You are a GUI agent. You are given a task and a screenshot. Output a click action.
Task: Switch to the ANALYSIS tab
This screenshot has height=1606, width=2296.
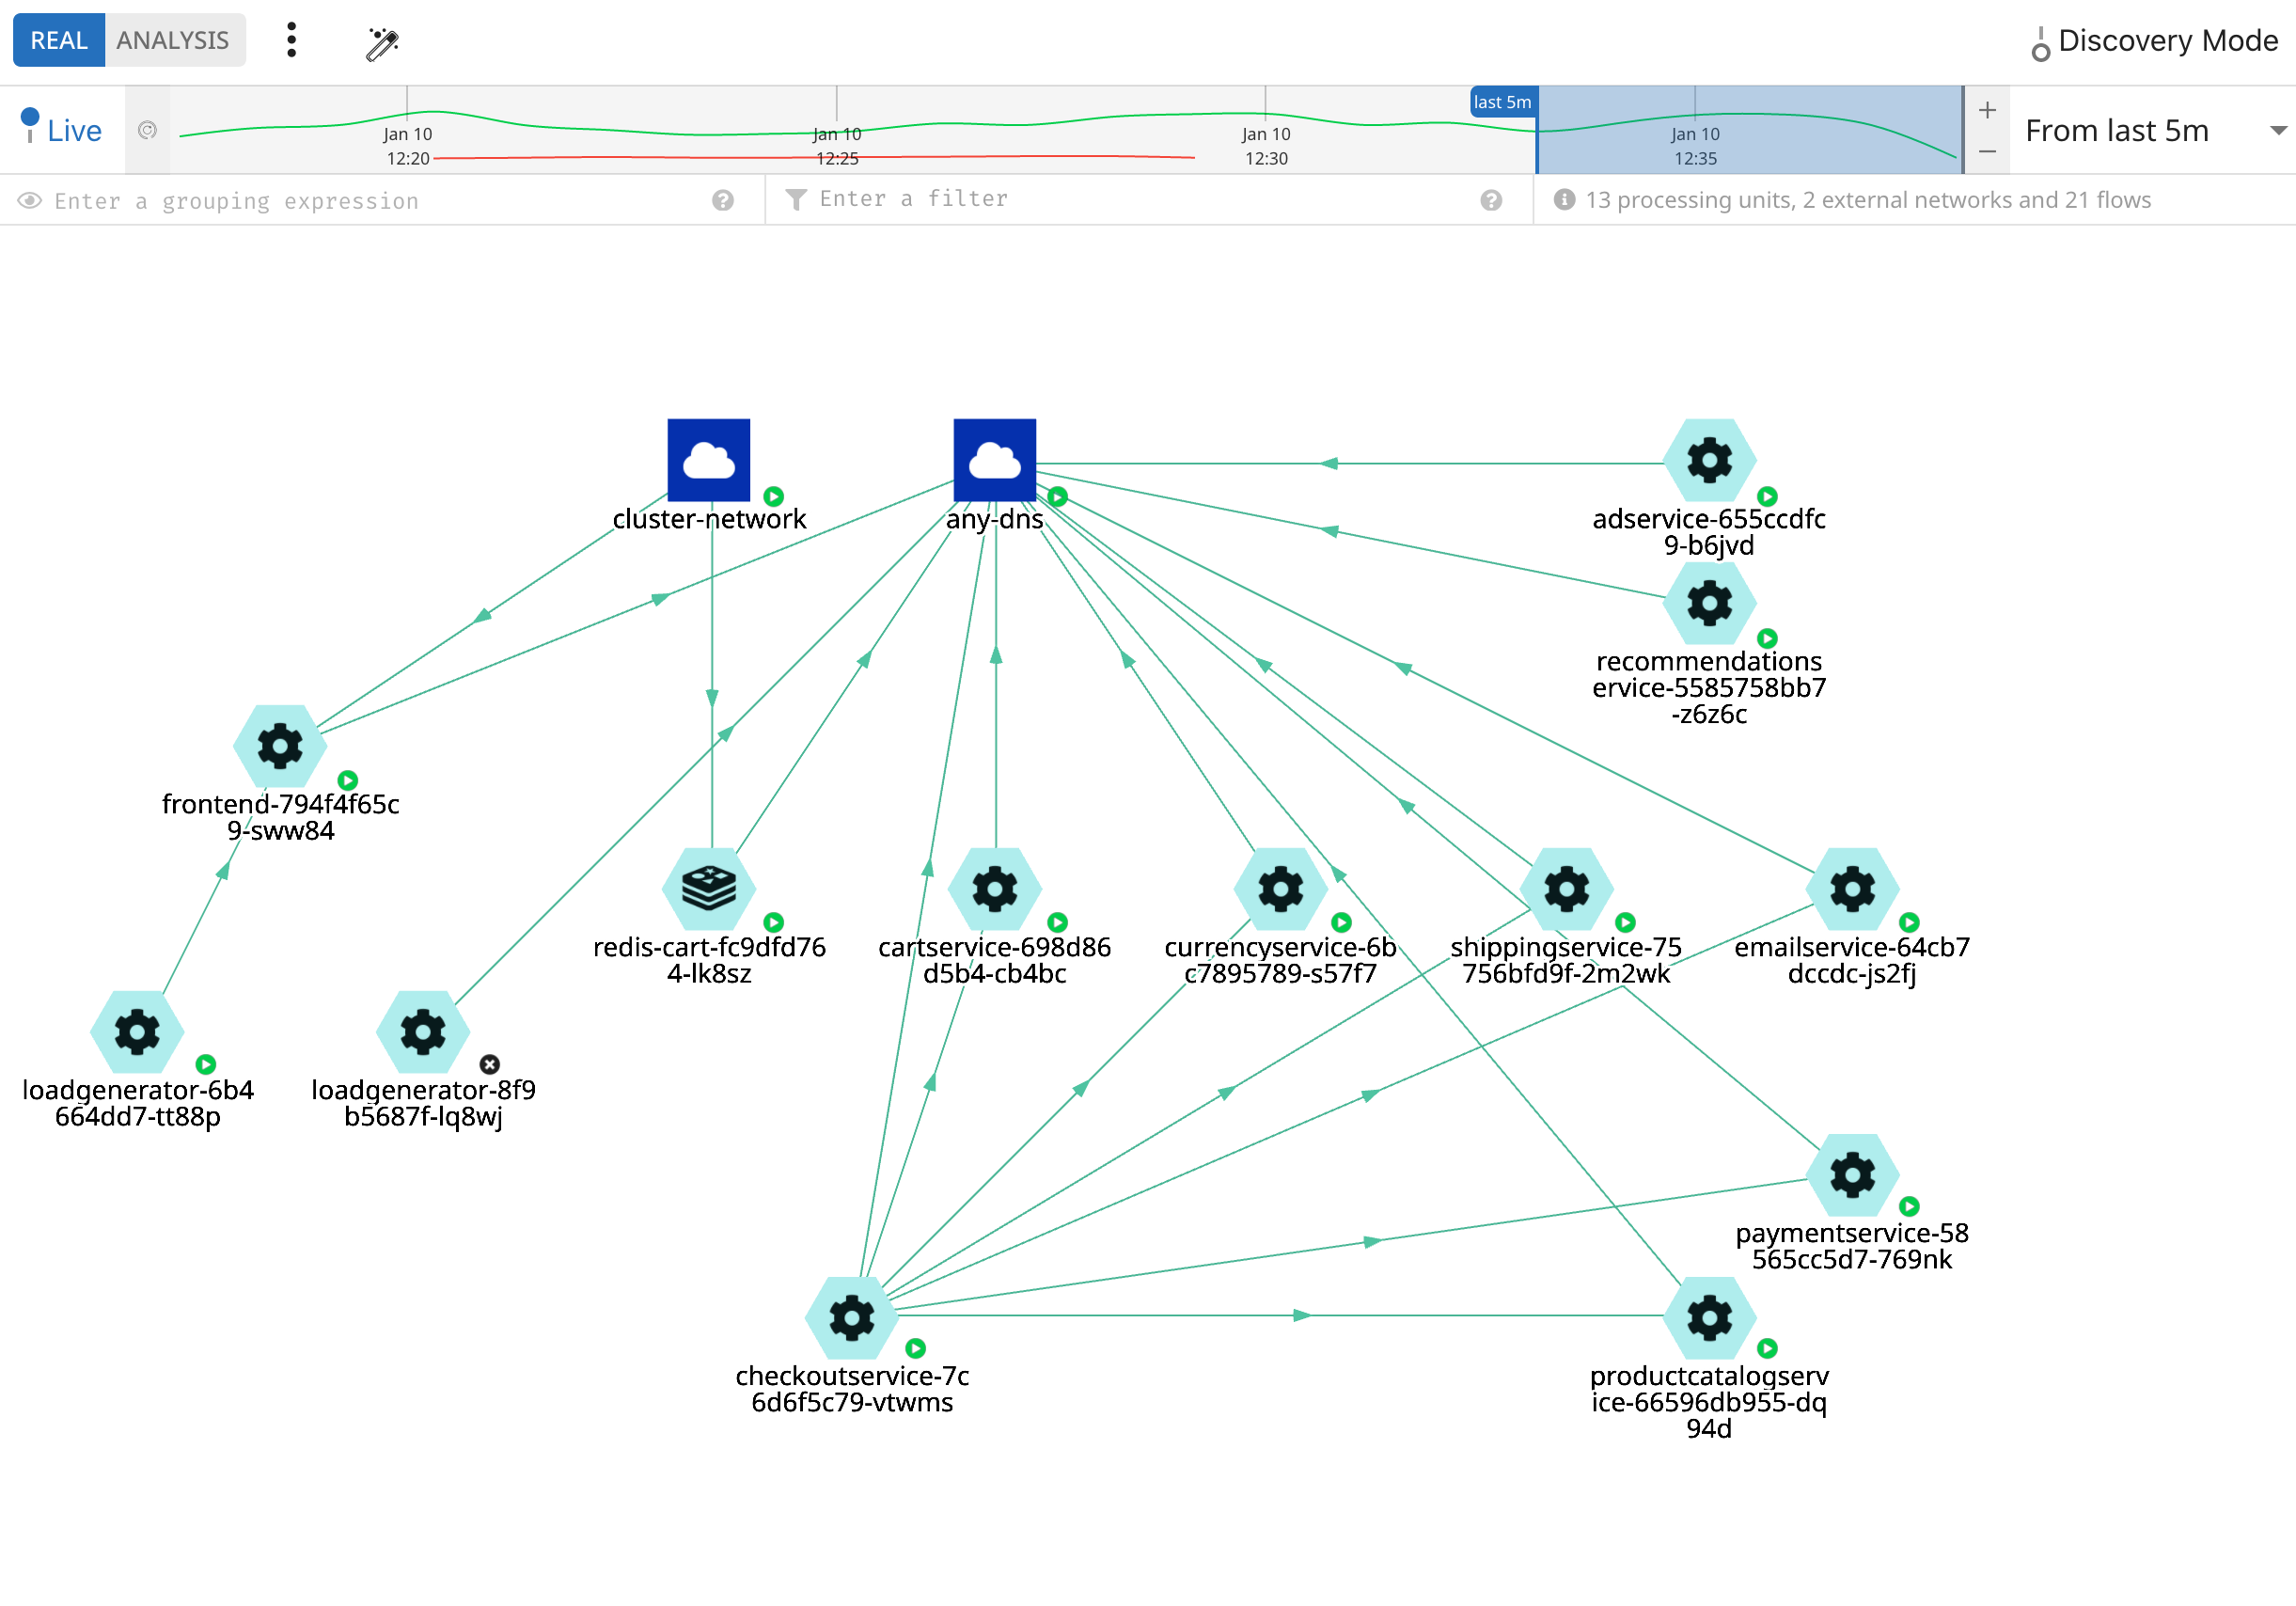point(173,40)
